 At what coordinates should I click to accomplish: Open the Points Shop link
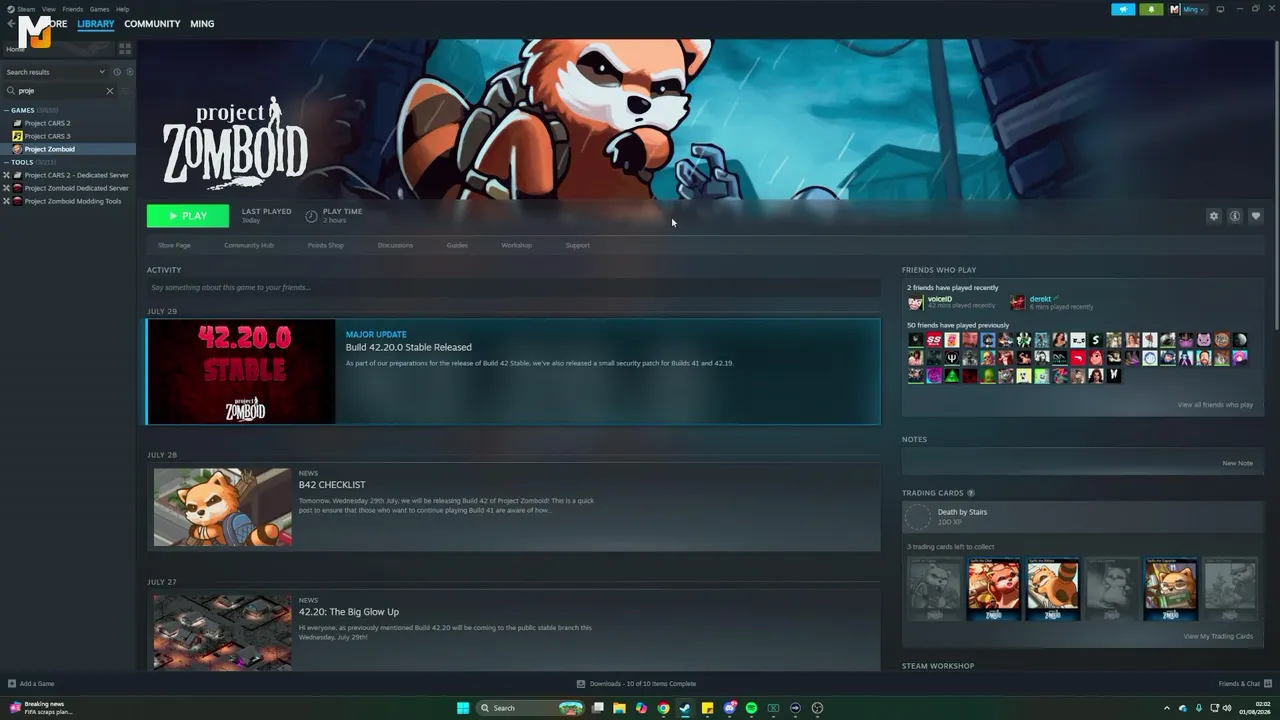(x=326, y=245)
